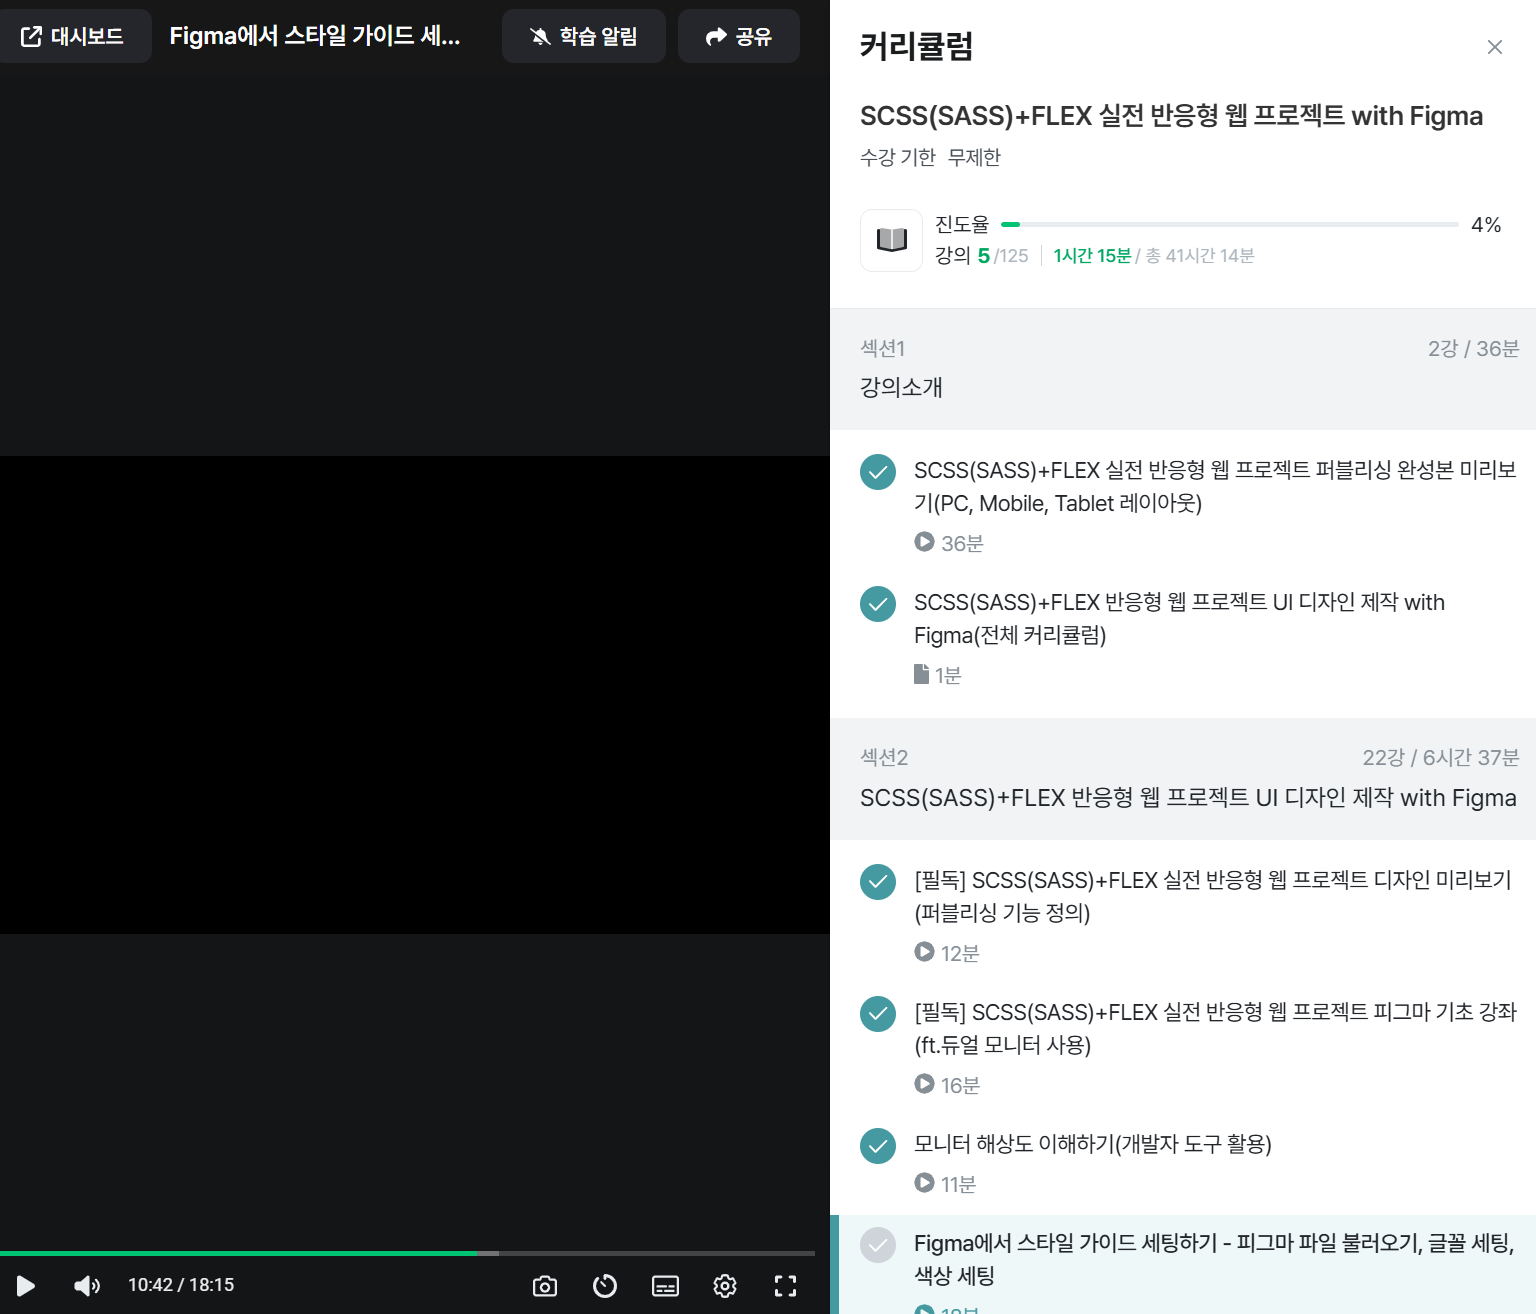Screen dimensions: 1536x1314
Task: Click the course progress bar
Action: click(1229, 225)
